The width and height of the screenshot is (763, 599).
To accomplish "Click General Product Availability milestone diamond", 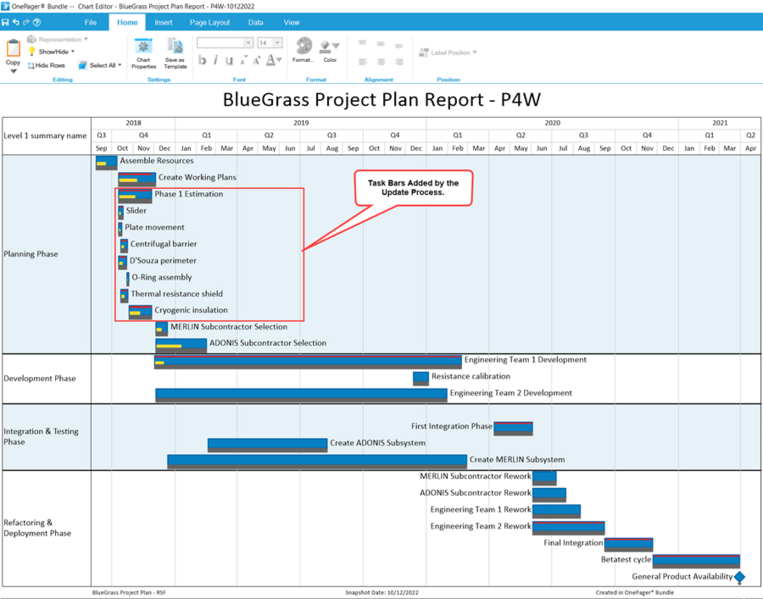I will pos(740,577).
